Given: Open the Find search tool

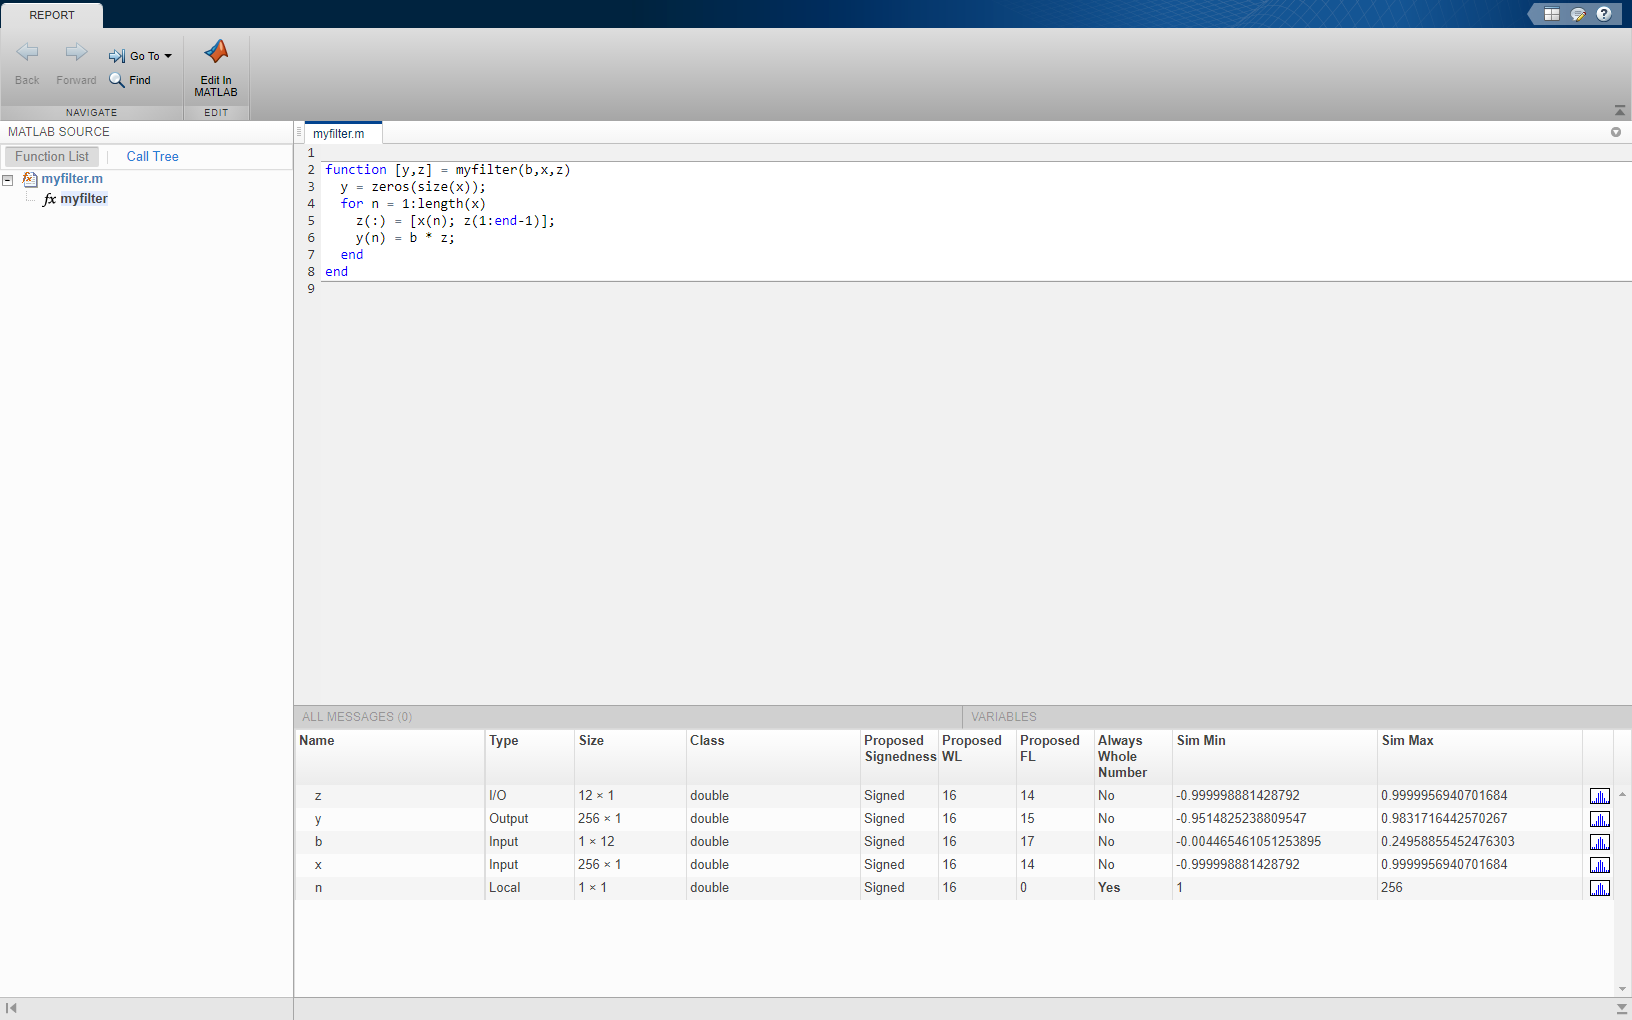Looking at the screenshot, I should tap(130, 80).
